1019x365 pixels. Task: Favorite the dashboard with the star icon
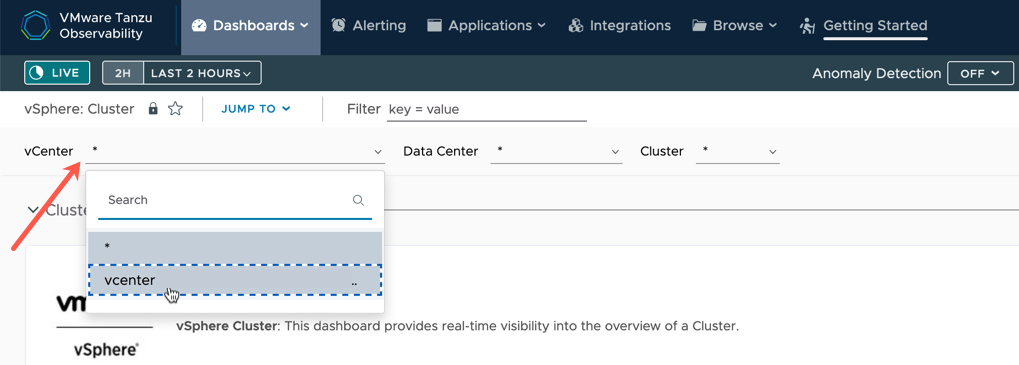tap(175, 108)
